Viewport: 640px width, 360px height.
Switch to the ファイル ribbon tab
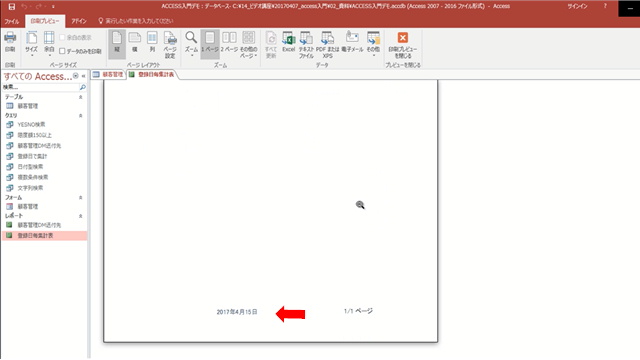coord(12,21)
